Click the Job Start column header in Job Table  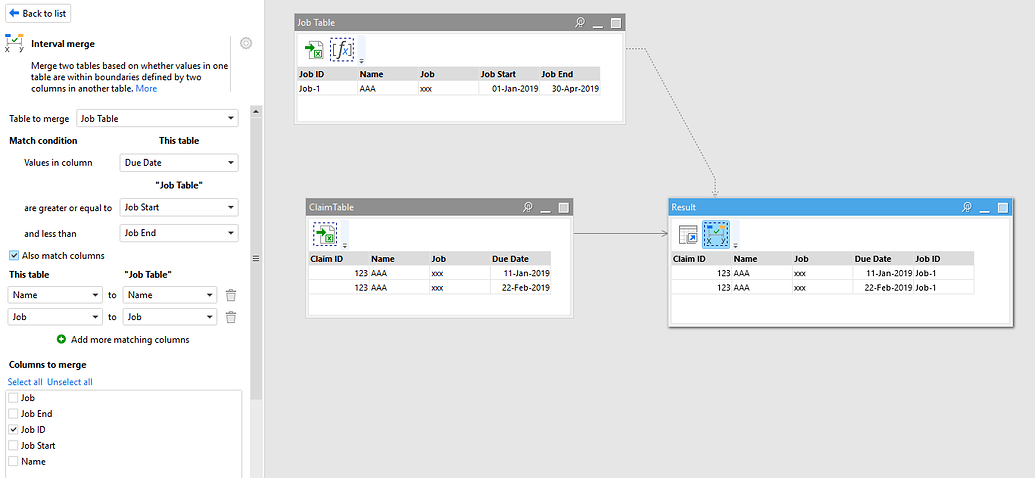coord(509,74)
